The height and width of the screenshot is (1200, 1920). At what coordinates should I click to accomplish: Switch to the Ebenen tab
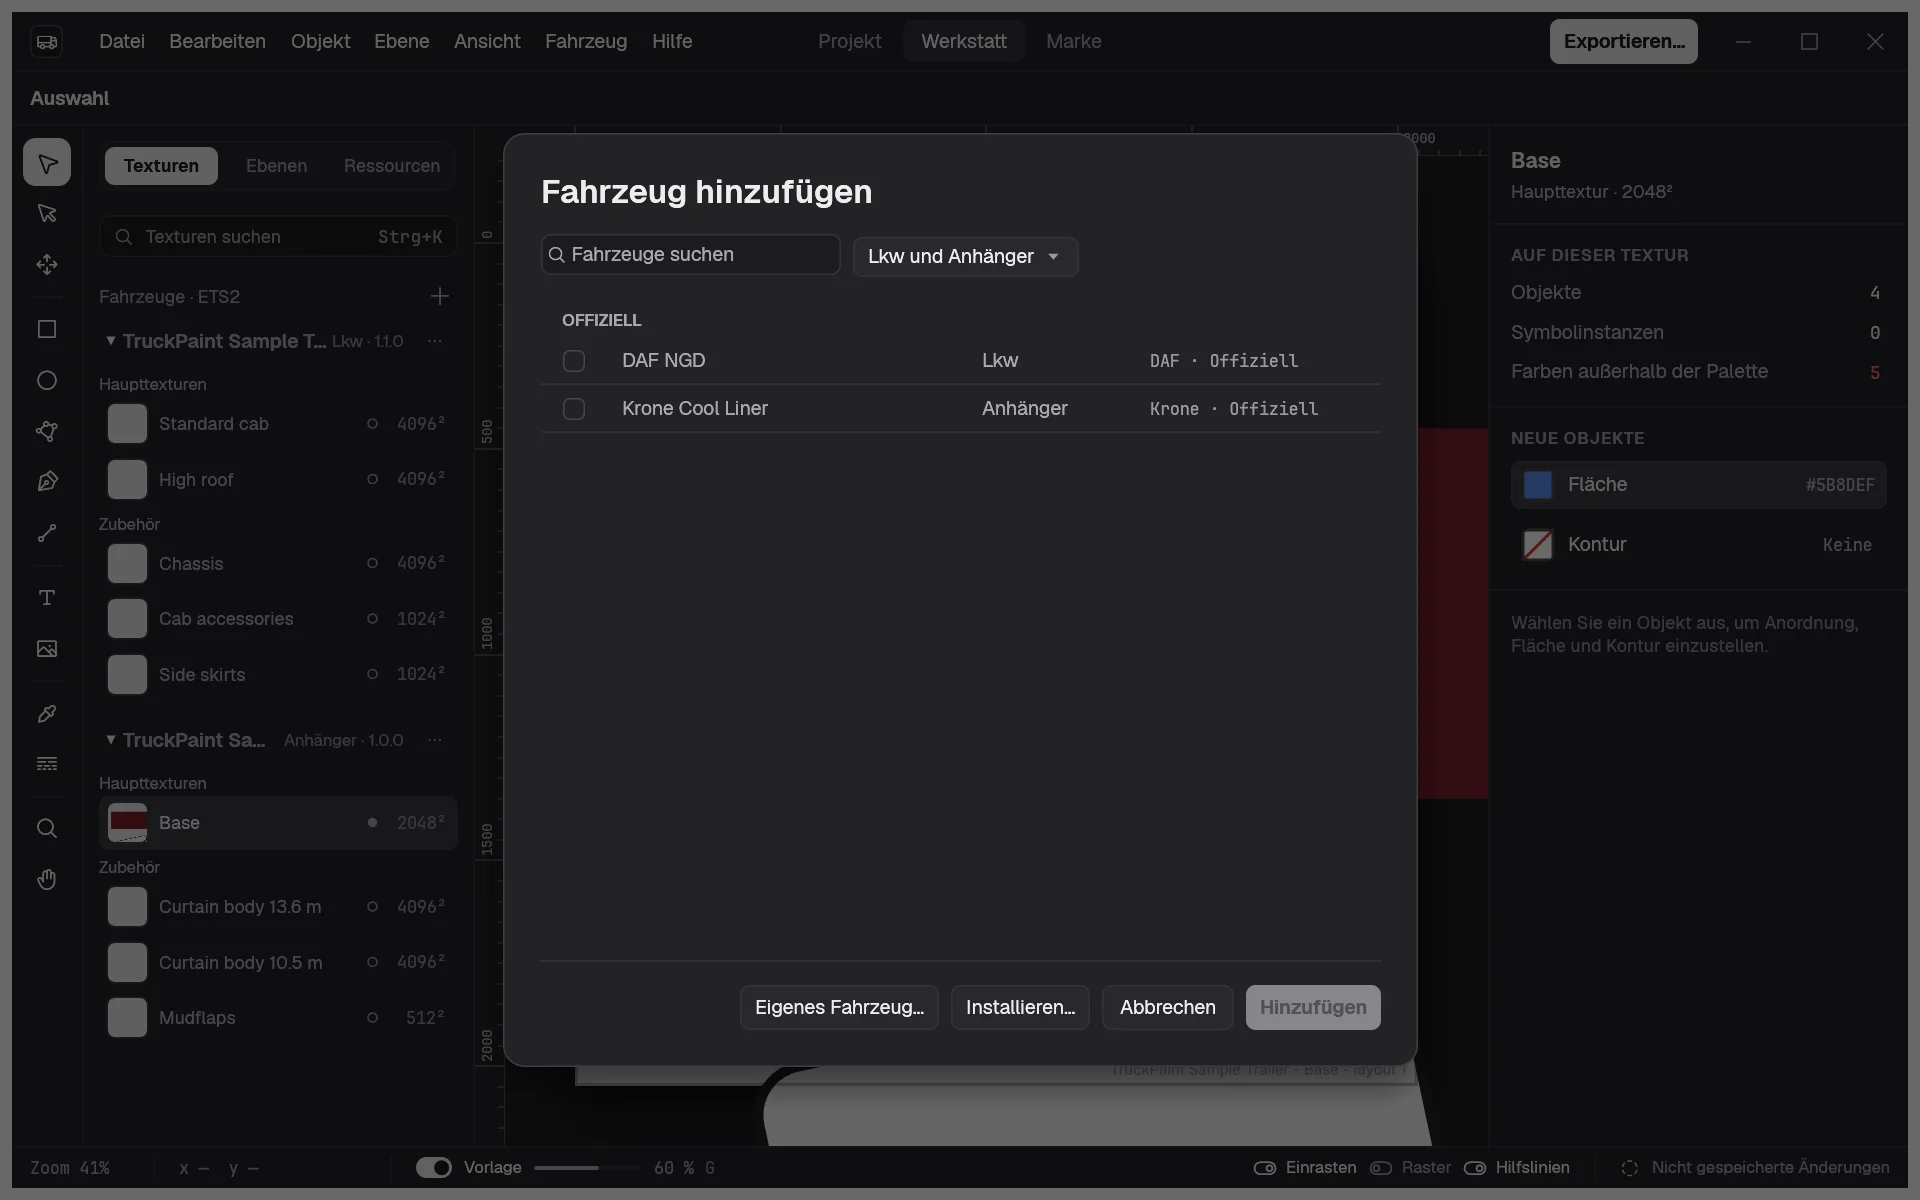pyautogui.click(x=277, y=166)
